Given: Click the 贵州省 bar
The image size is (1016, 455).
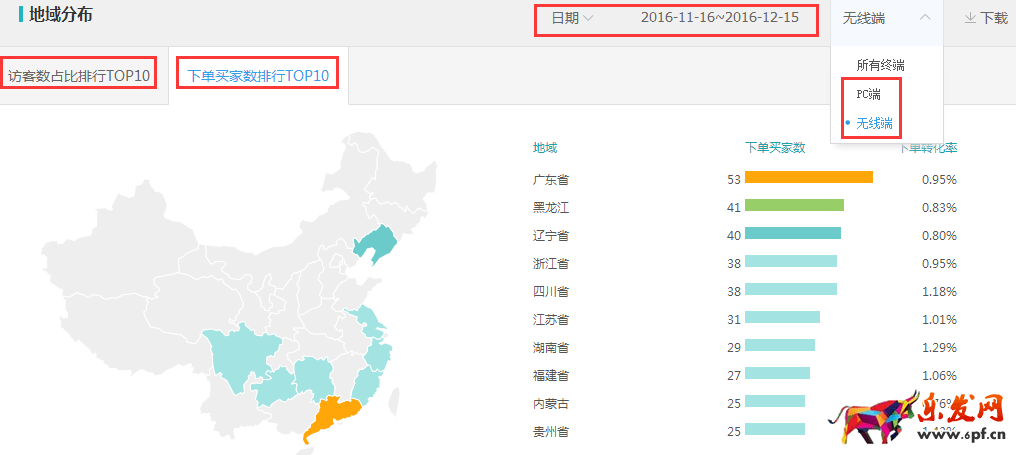Looking at the screenshot, I should click(x=775, y=429).
